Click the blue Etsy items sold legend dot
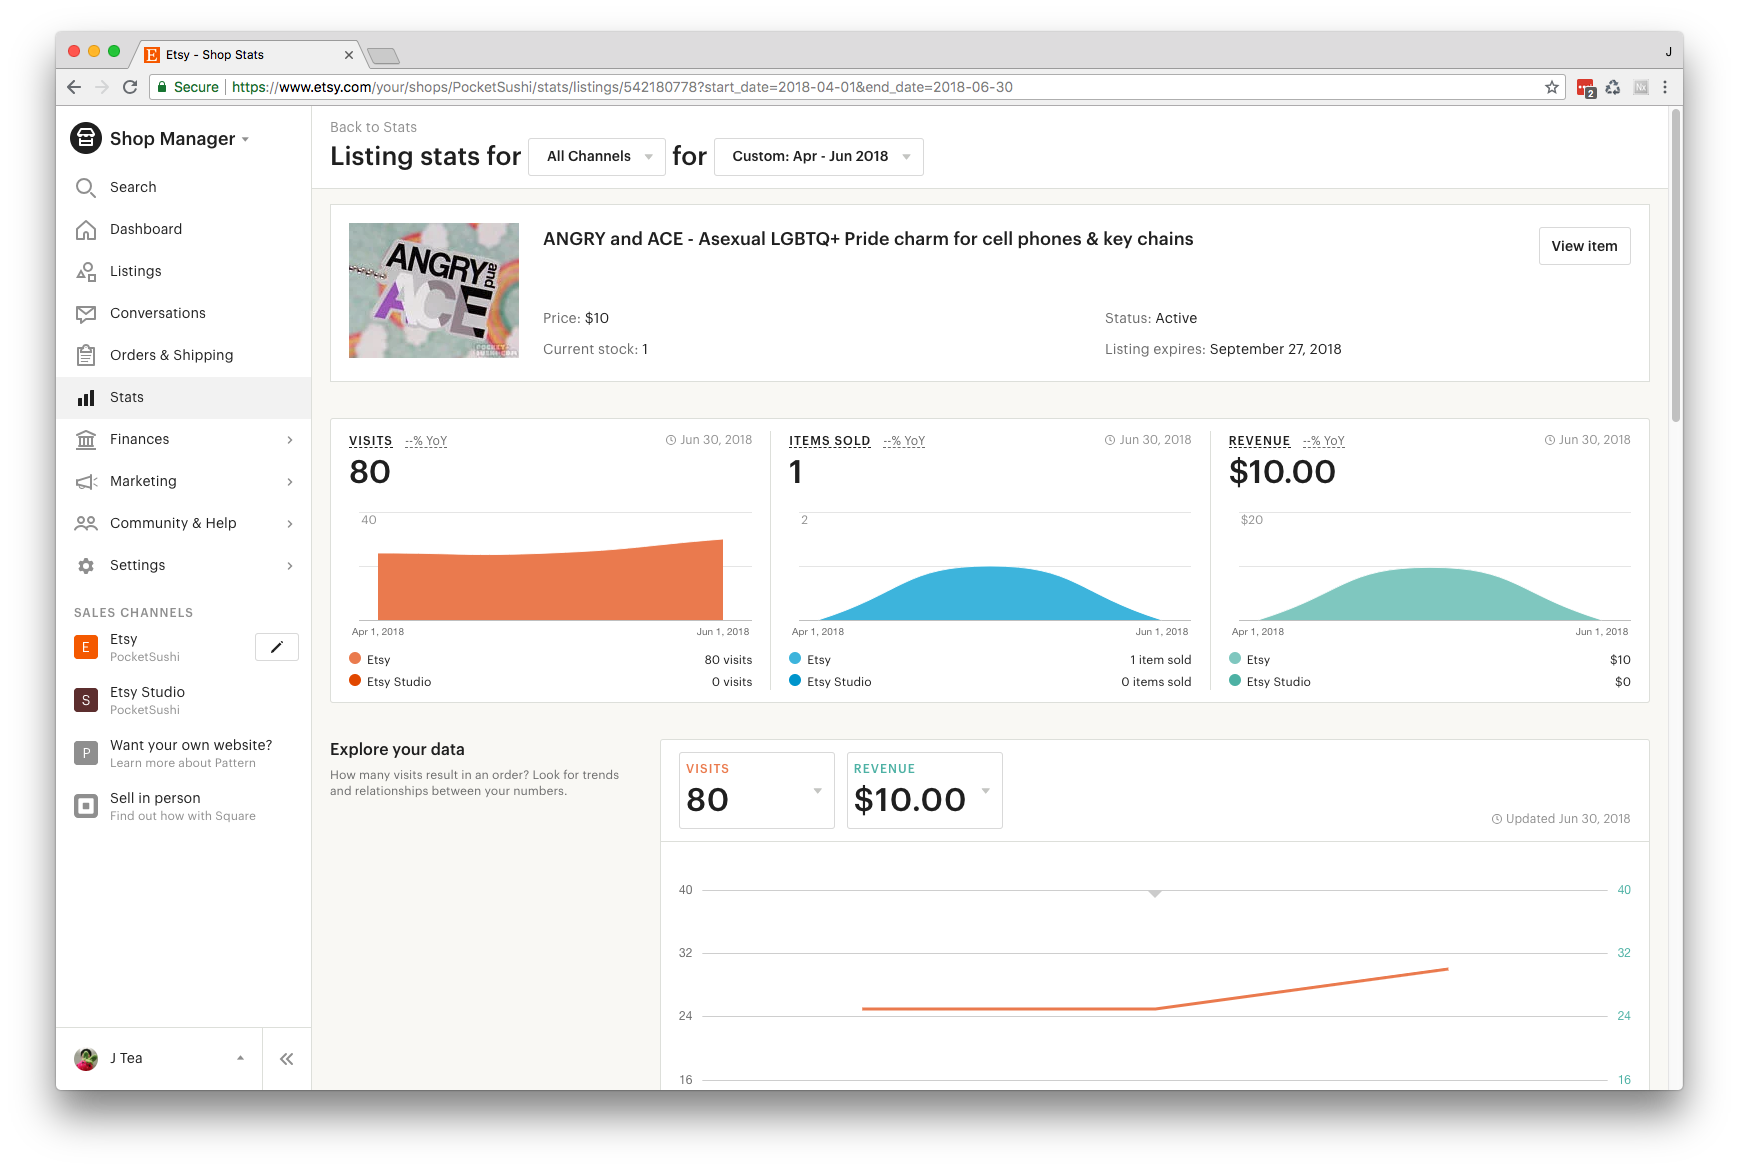Screen dimensions: 1739x1170 tap(795, 659)
